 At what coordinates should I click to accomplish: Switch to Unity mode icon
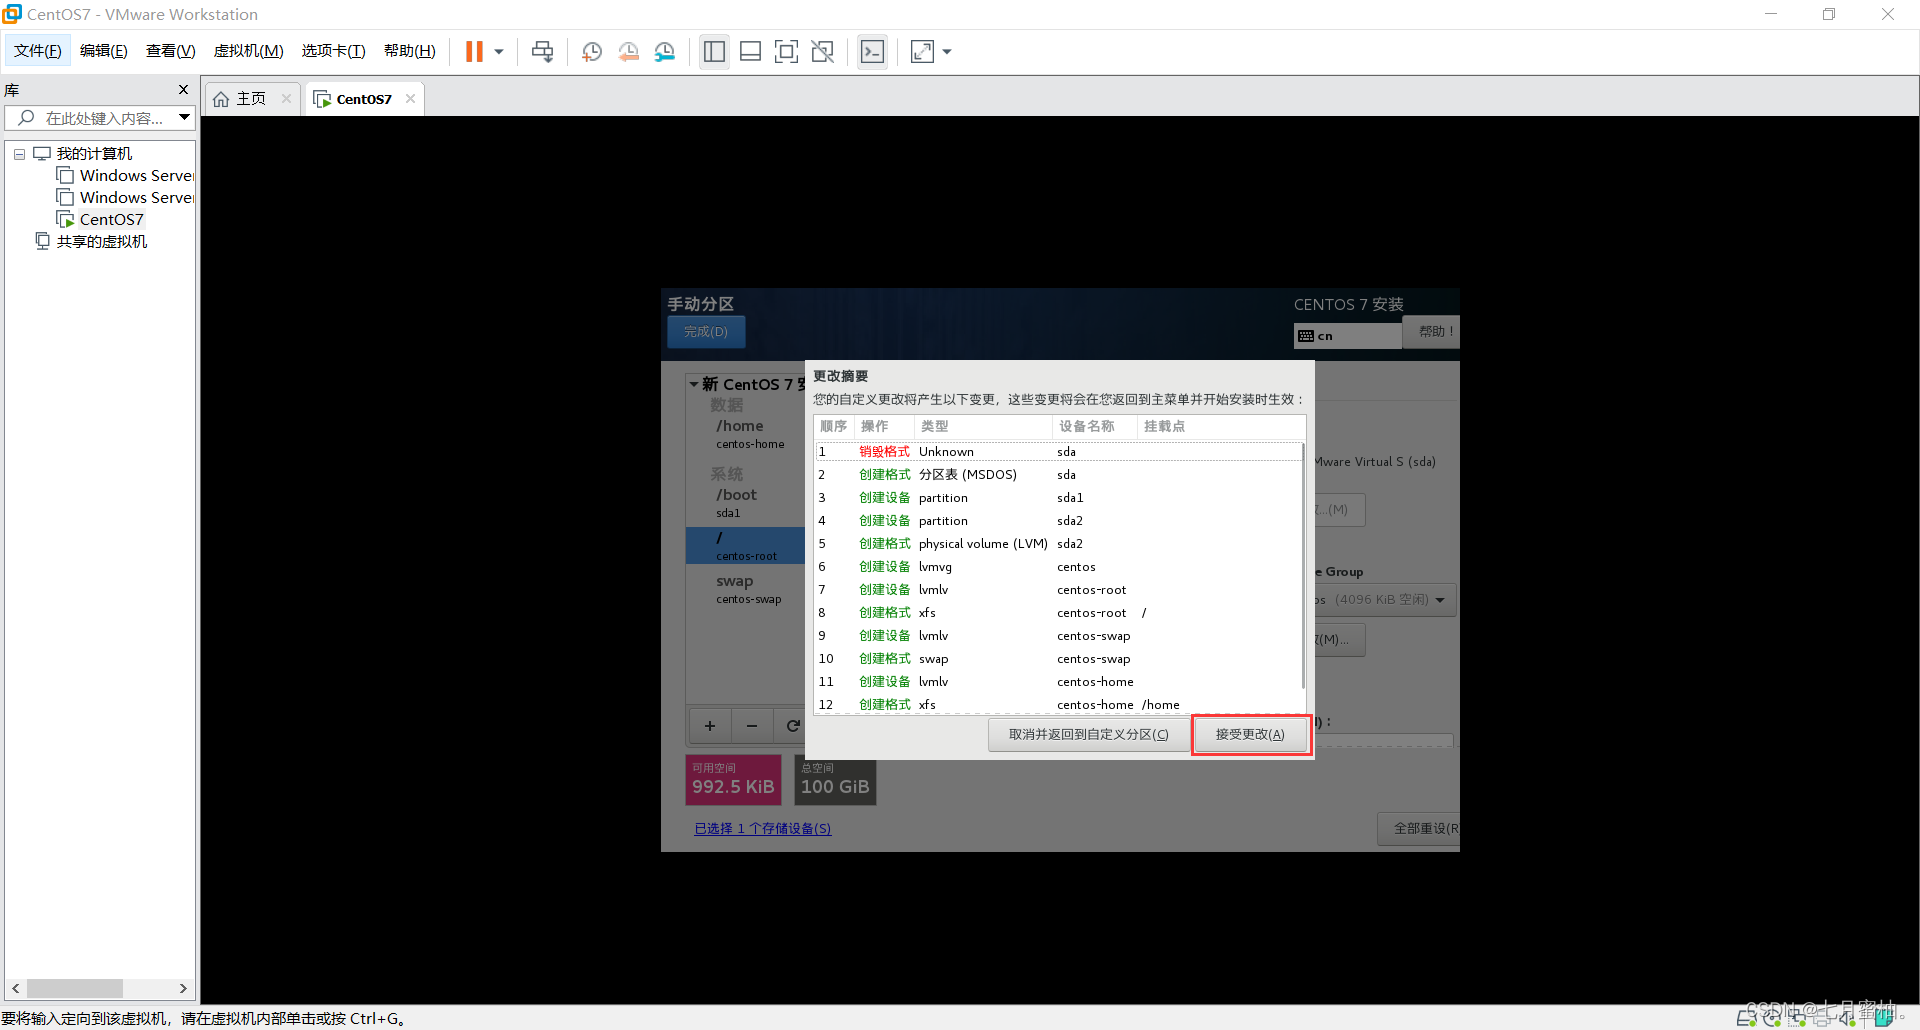pyautogui.click(x=823, y=52)
